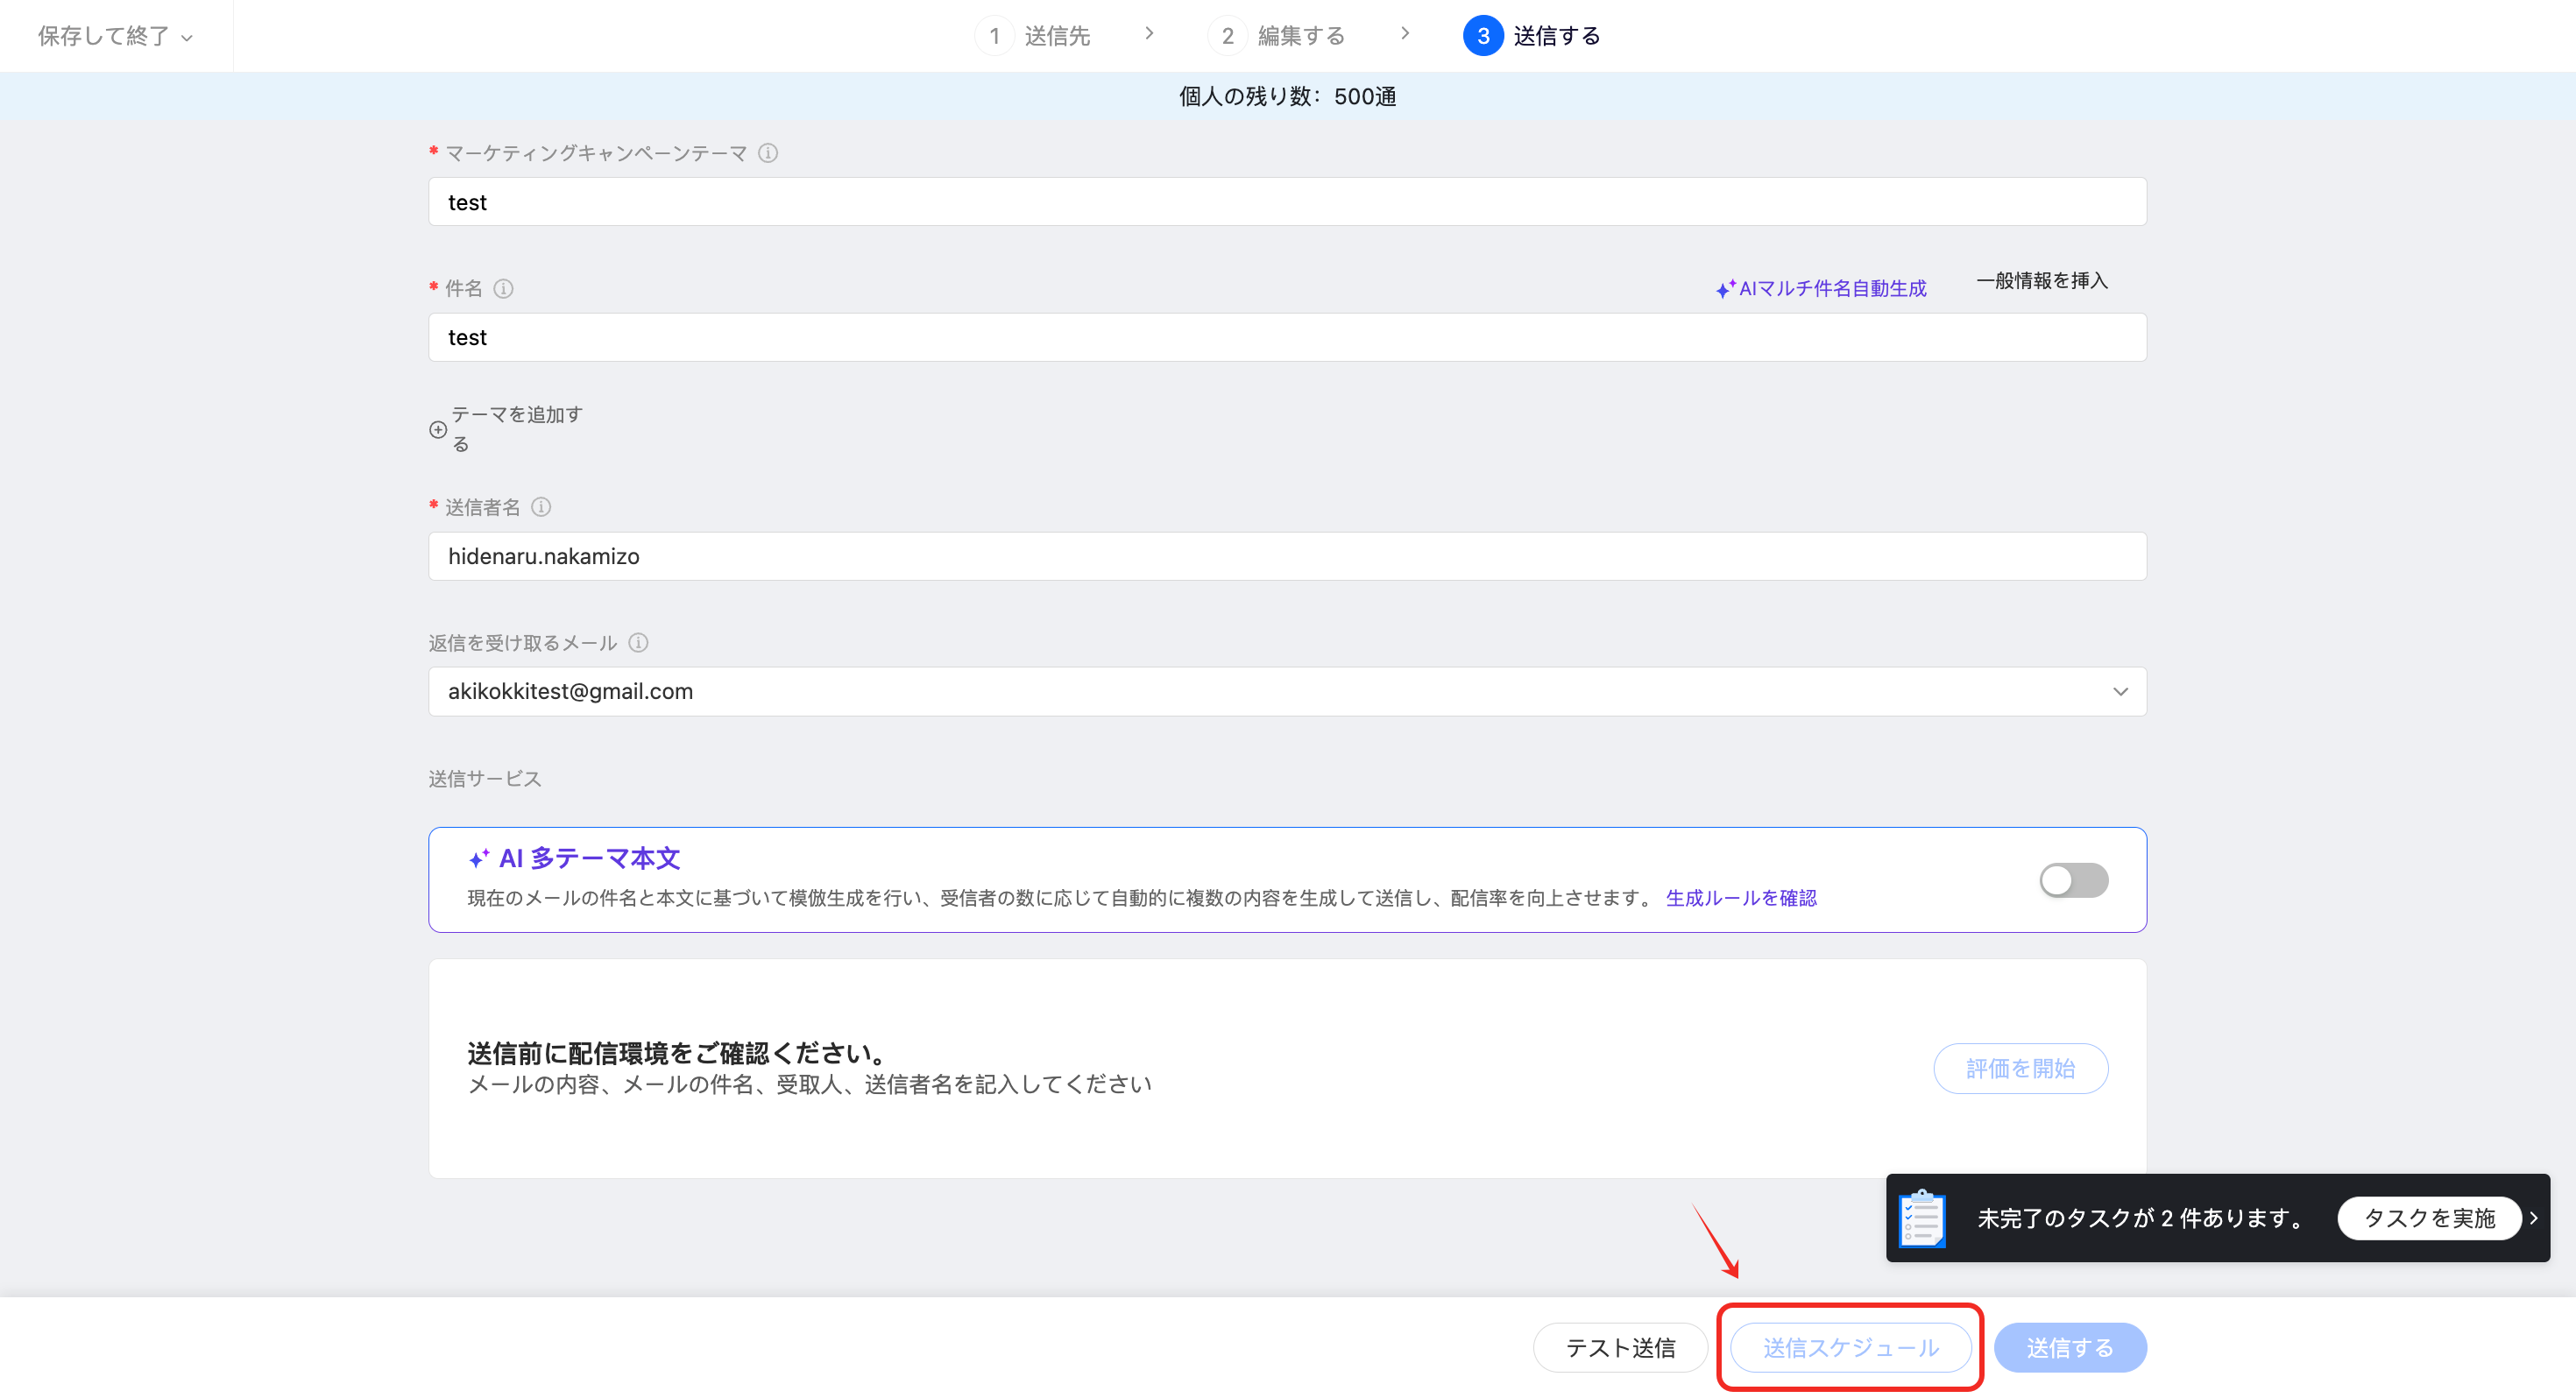Click chevron arrow in reply email dropdown
2576x1398 pixels.
coord(2120,692)
